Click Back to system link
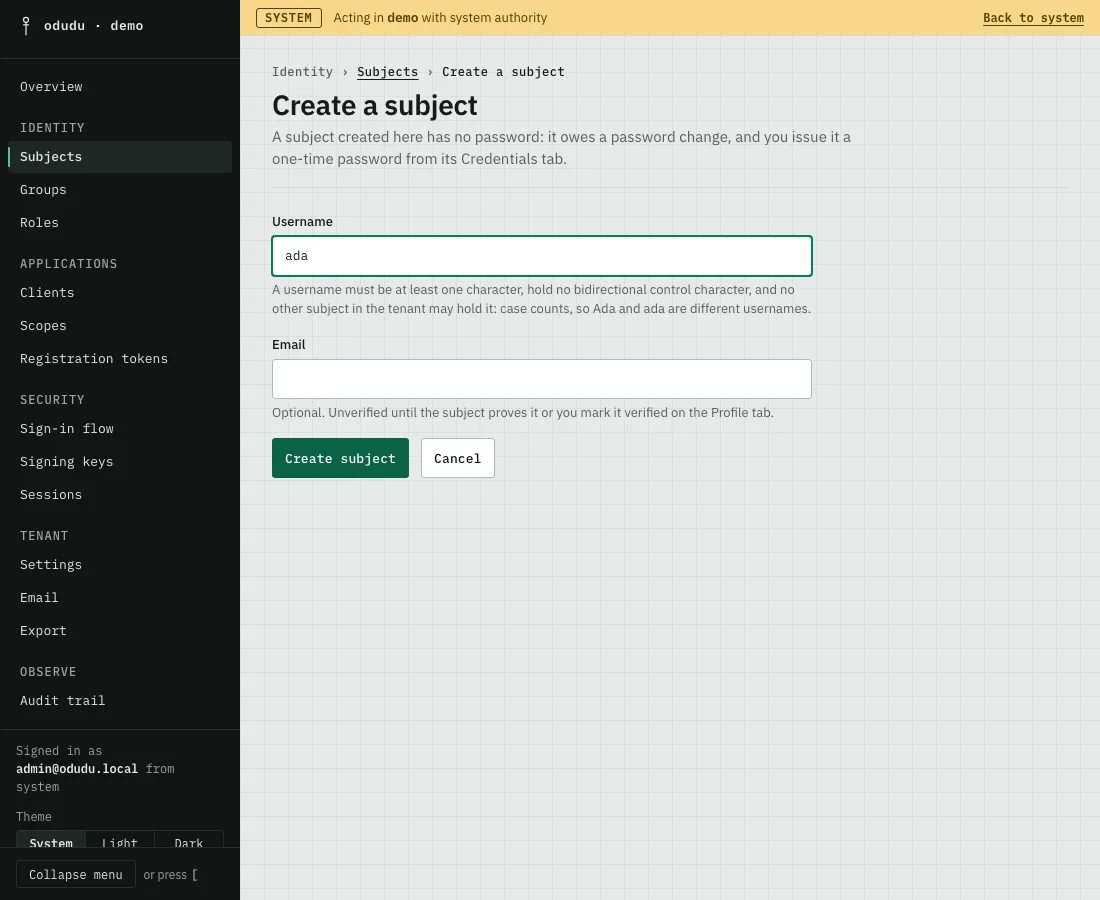Image resolution: width=1100 pixels, height=900 pixels. [x=1033, y=18]
